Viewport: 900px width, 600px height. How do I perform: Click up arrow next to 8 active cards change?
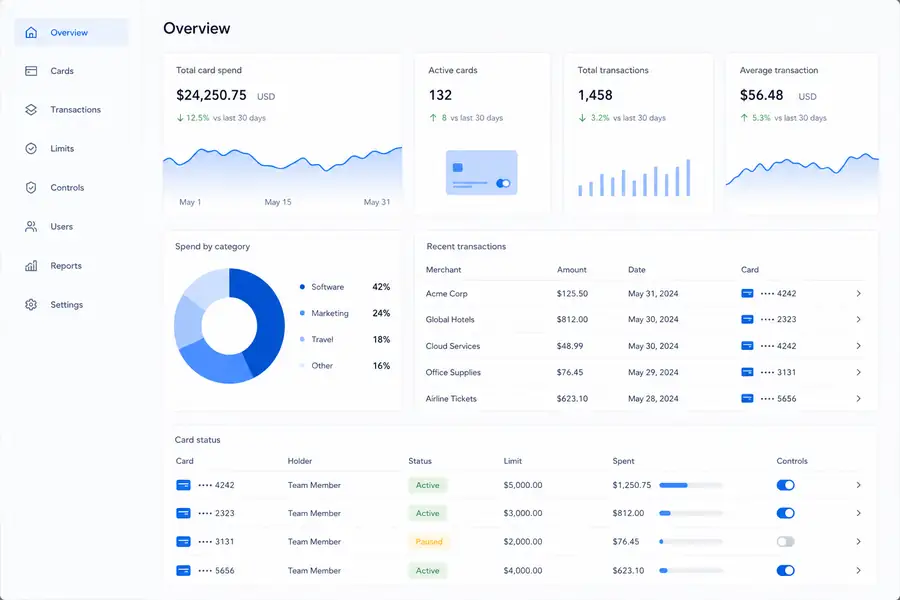[433, 118]
